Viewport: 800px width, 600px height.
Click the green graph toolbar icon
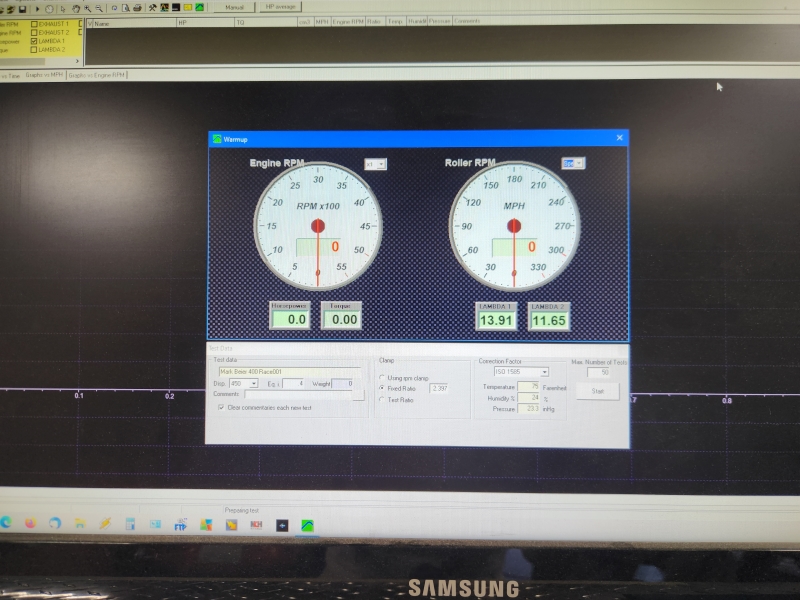point(200,8)
